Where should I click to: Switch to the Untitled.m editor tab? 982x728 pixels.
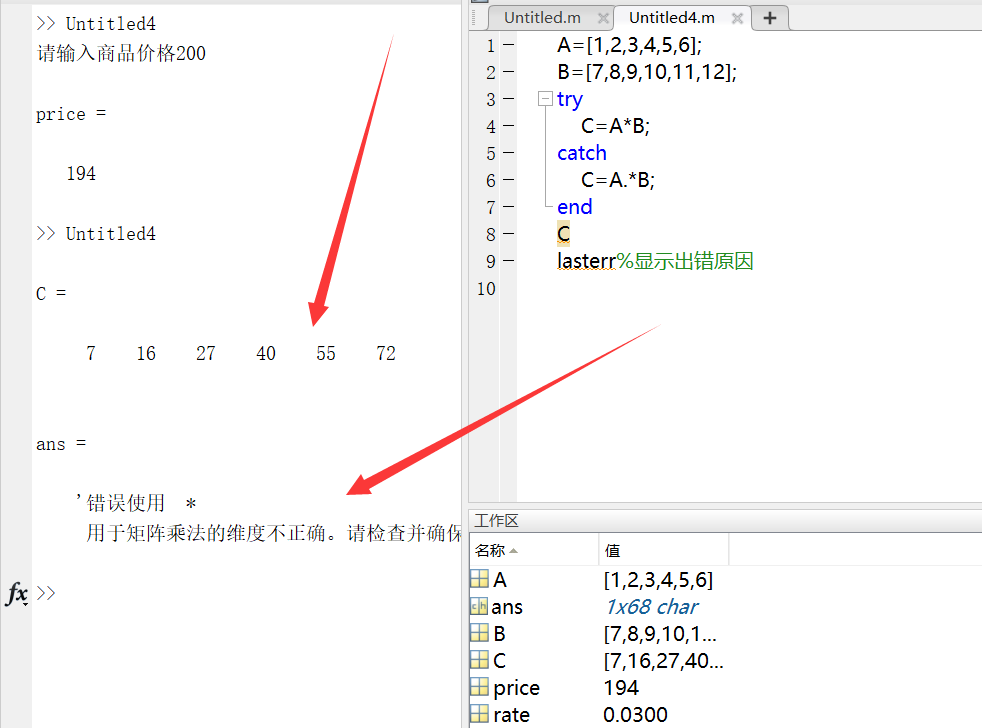tap(542, 18)
